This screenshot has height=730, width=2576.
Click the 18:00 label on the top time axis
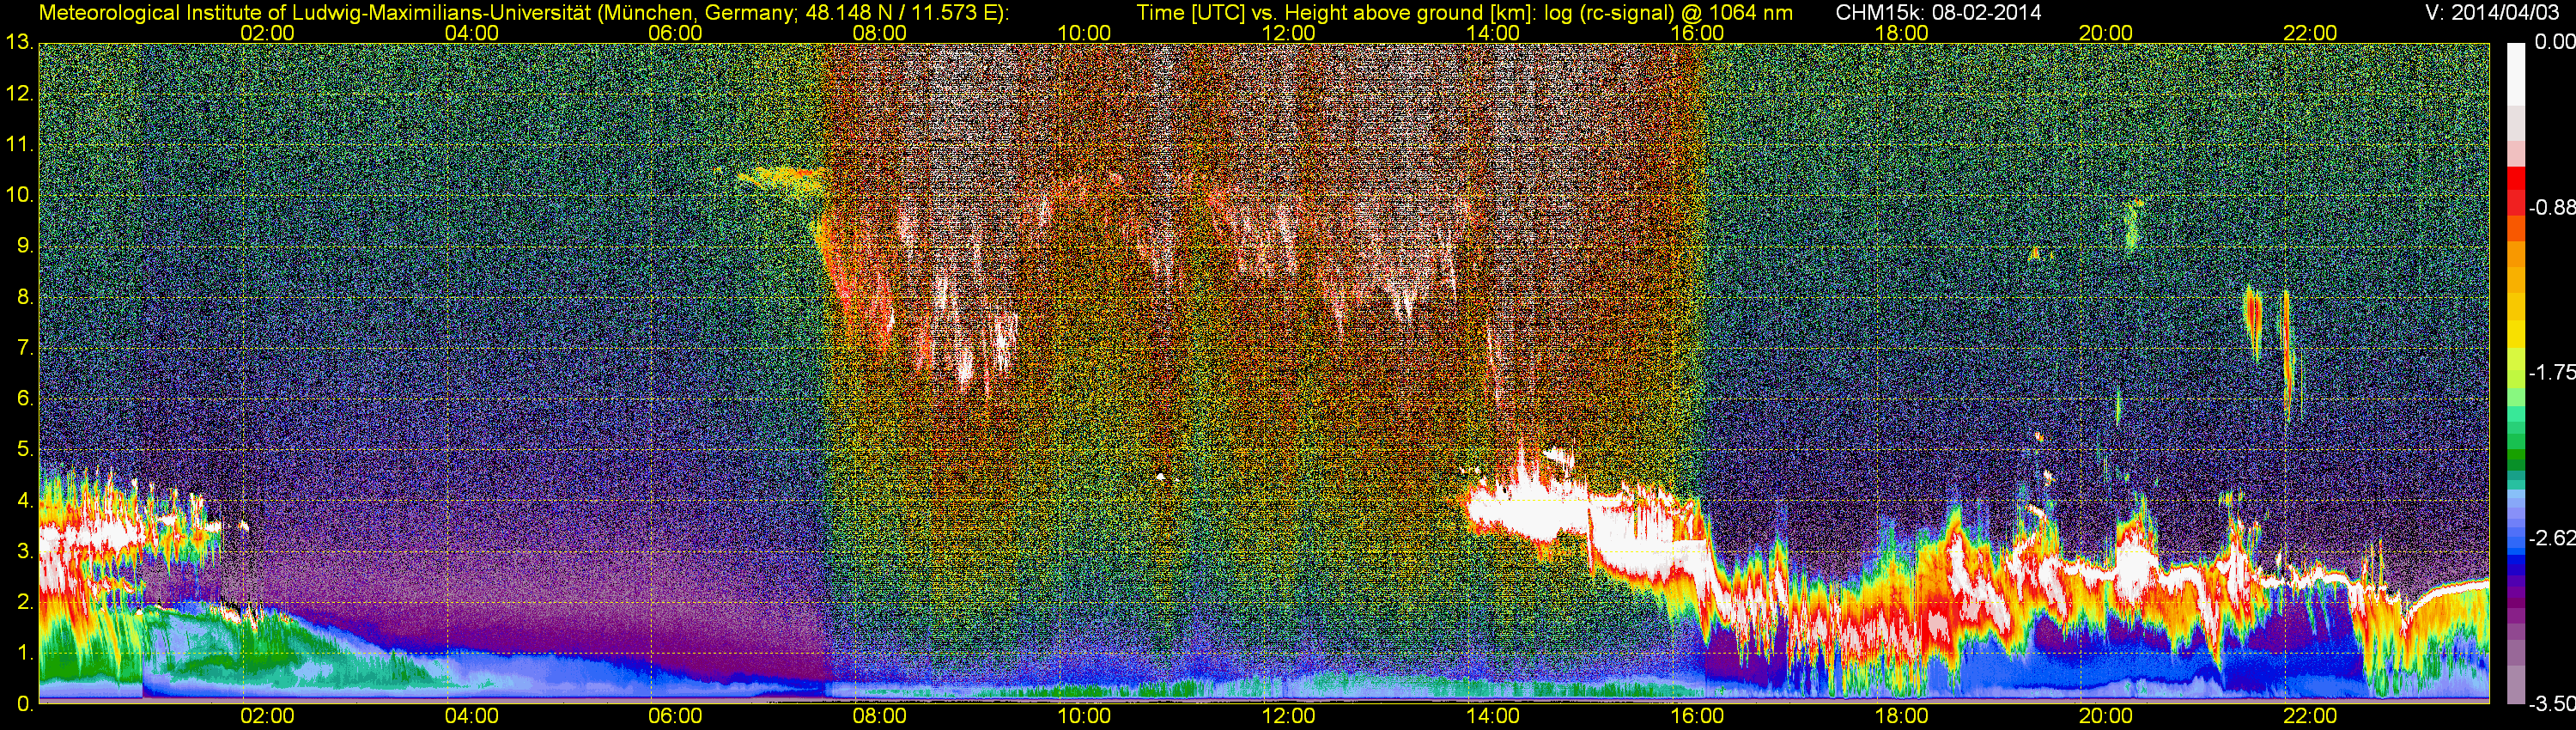(1901, 33)
